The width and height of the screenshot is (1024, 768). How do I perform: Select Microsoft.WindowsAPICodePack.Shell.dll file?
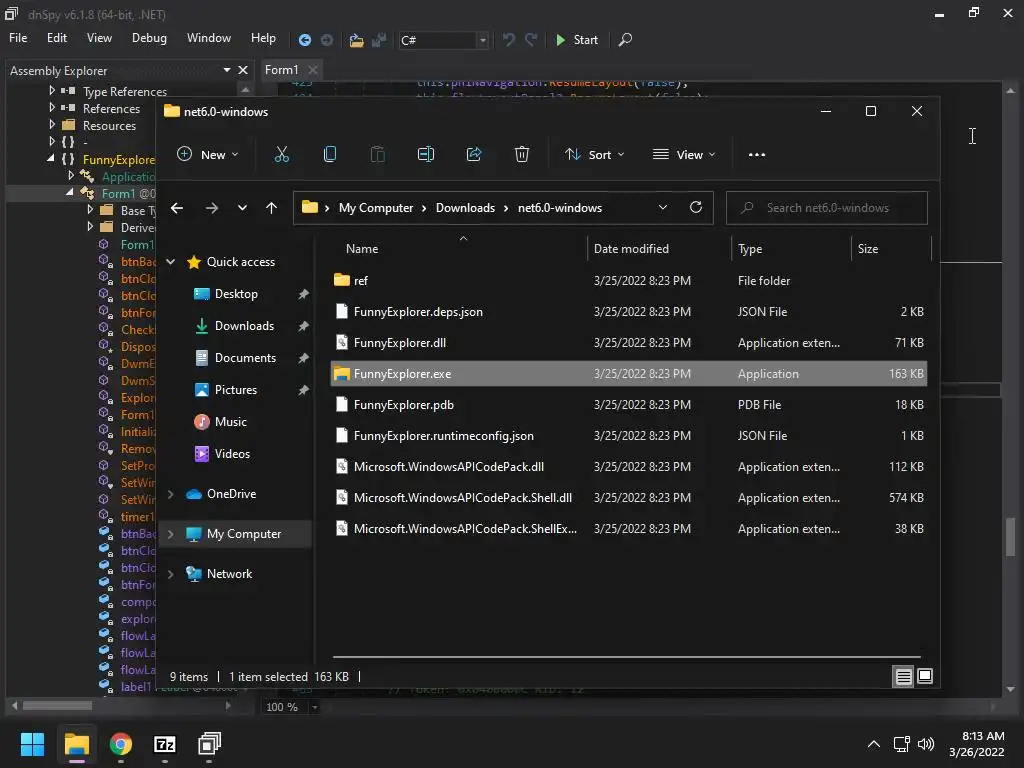click(628, 498)
